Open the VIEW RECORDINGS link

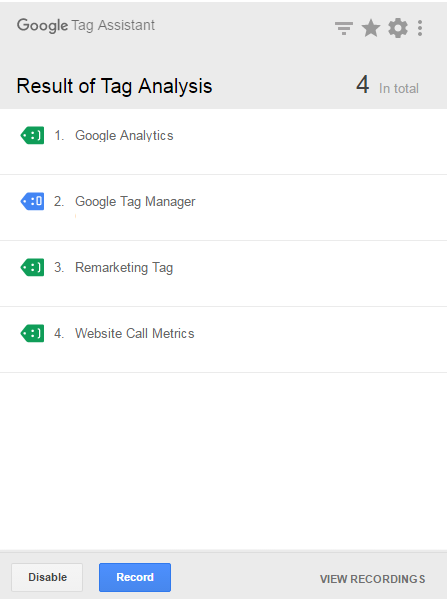372,579
